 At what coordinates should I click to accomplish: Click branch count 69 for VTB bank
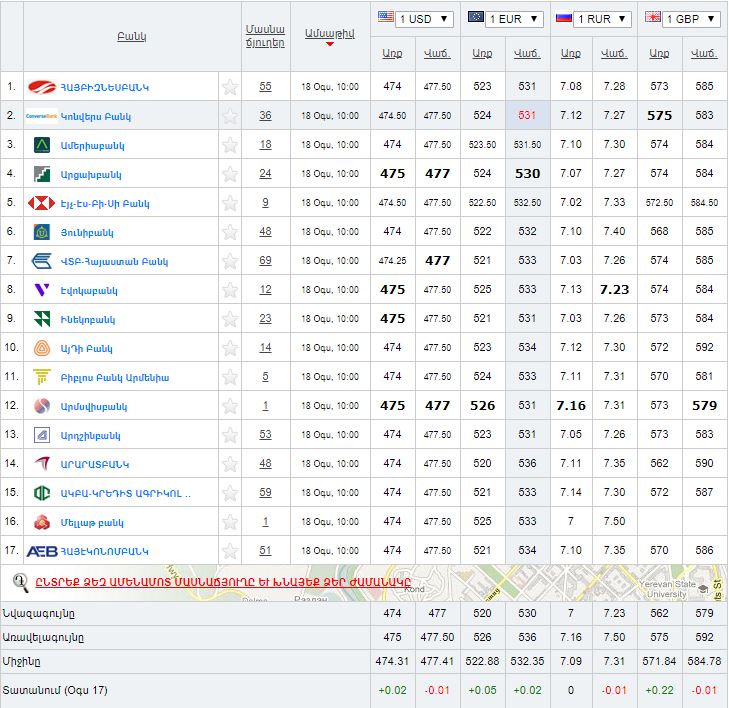[265, 261]
